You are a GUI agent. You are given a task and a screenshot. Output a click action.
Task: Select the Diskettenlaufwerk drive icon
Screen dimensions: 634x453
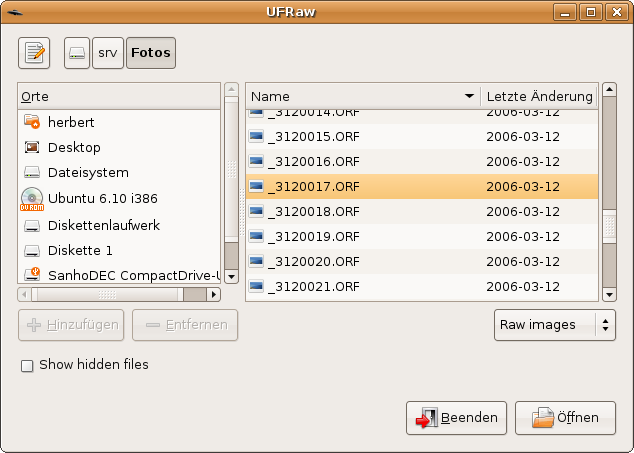32,225
